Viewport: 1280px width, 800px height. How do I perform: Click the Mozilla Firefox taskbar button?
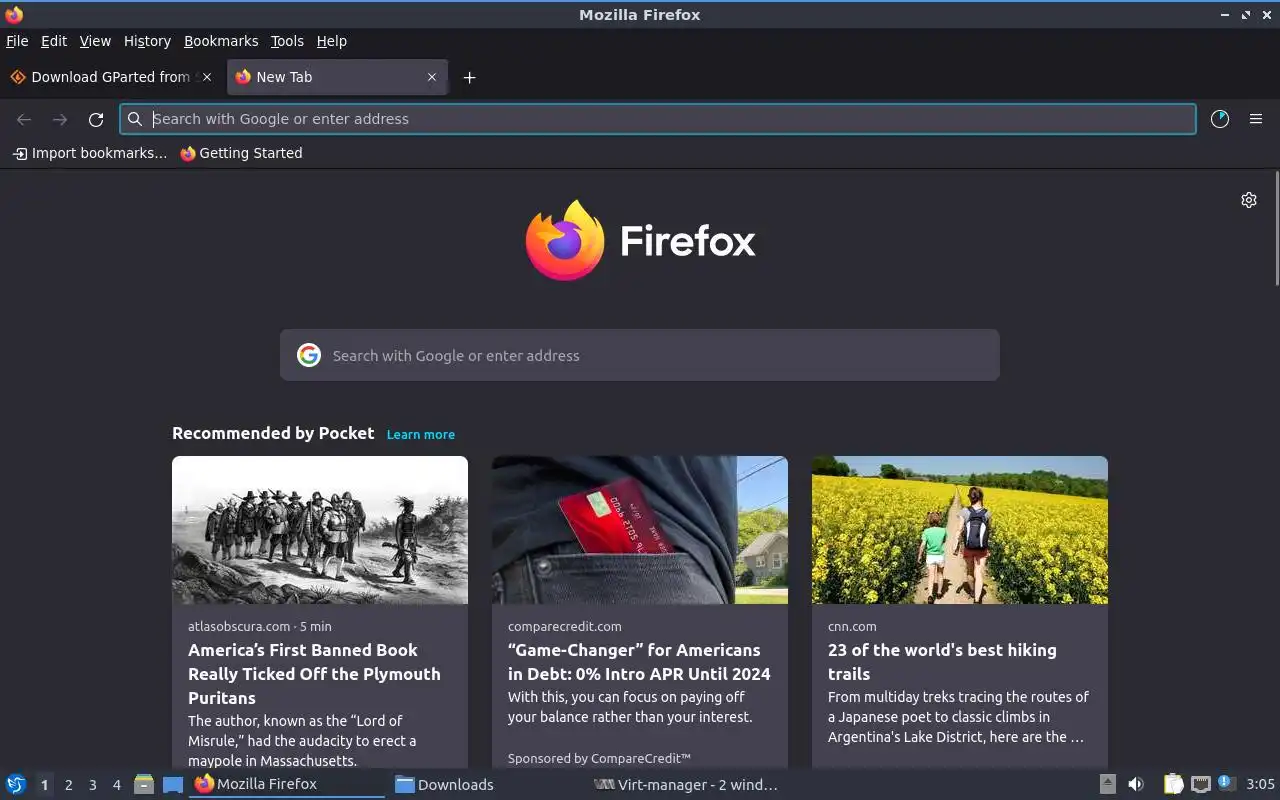[287, 785]
